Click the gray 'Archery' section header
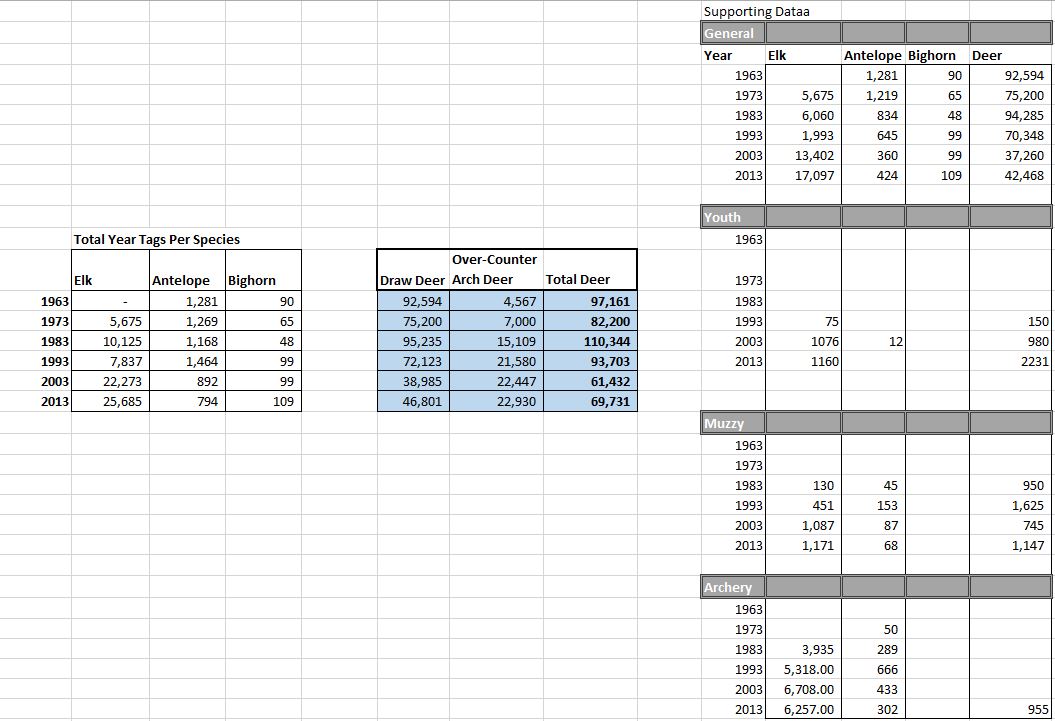Viewport: 1055px width, 721px height. pos(733,587)
